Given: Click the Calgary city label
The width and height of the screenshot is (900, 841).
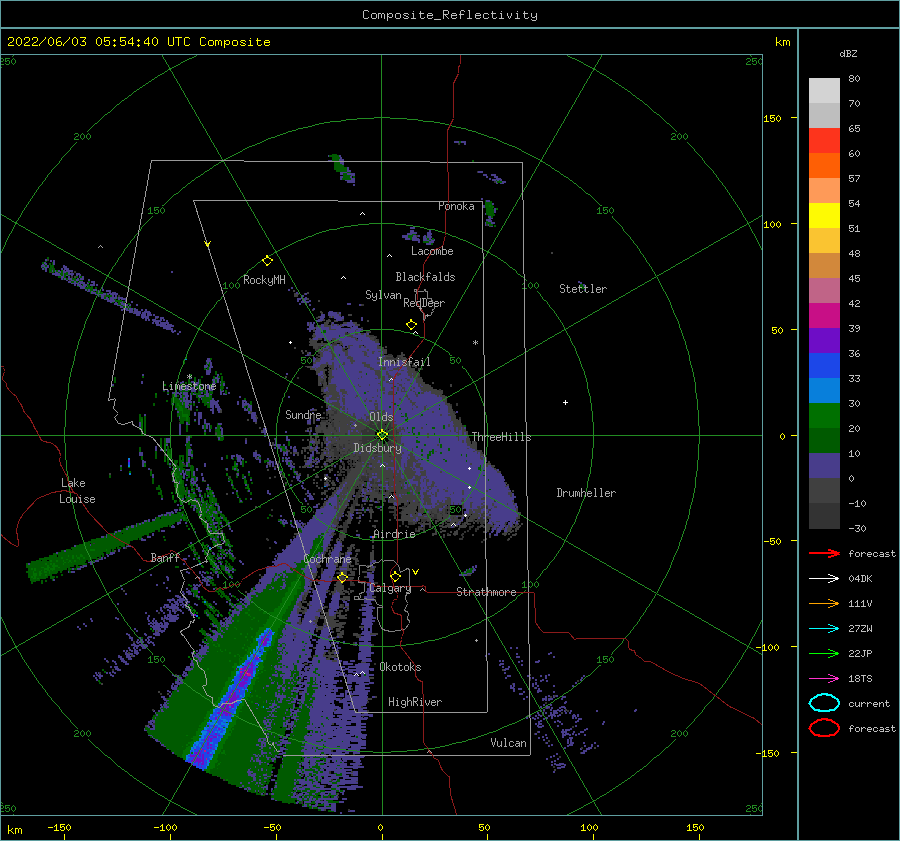Looking at the screenshot, I should (x=390, y=588).
